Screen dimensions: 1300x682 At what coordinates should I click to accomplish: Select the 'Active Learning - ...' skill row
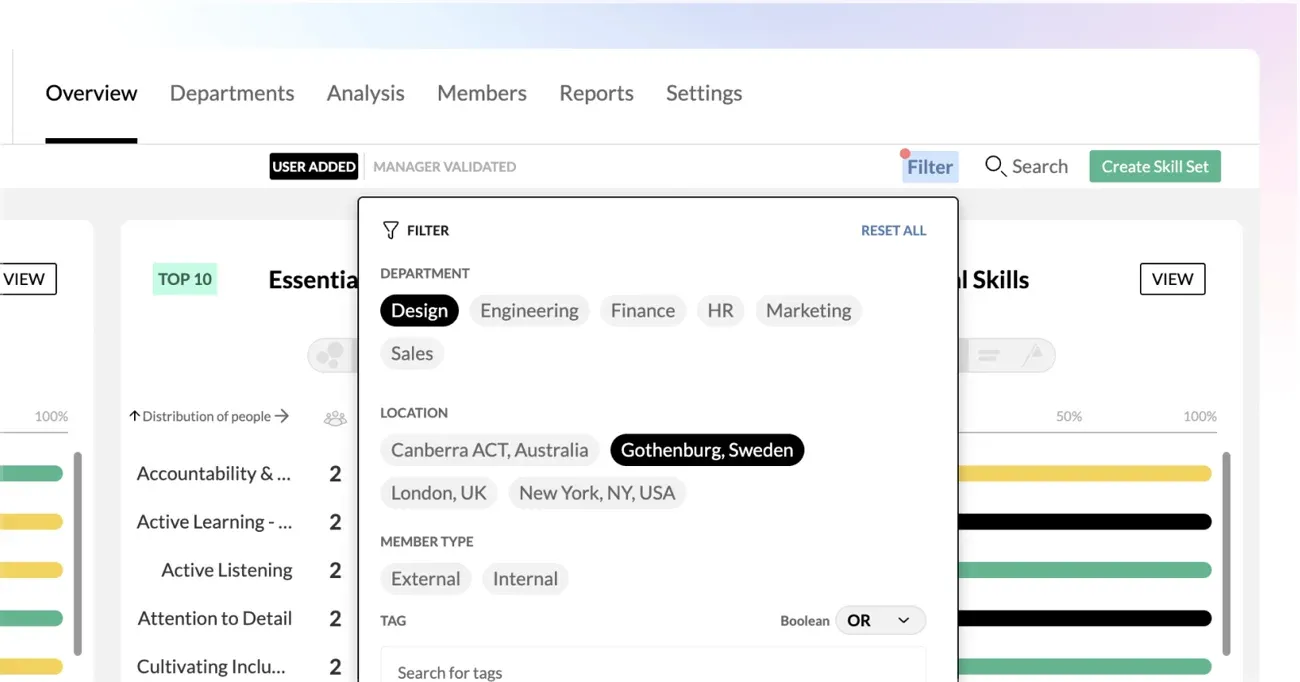(214, 522)
